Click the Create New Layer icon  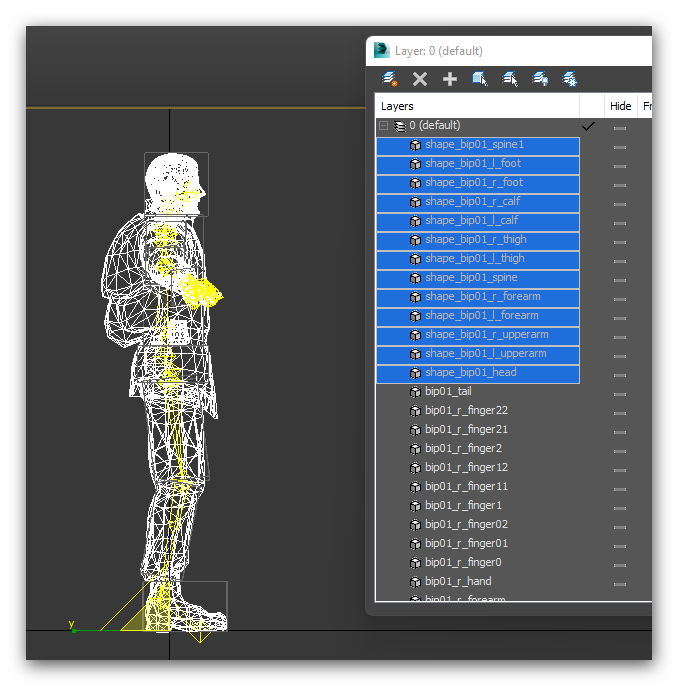coord(390,79)
